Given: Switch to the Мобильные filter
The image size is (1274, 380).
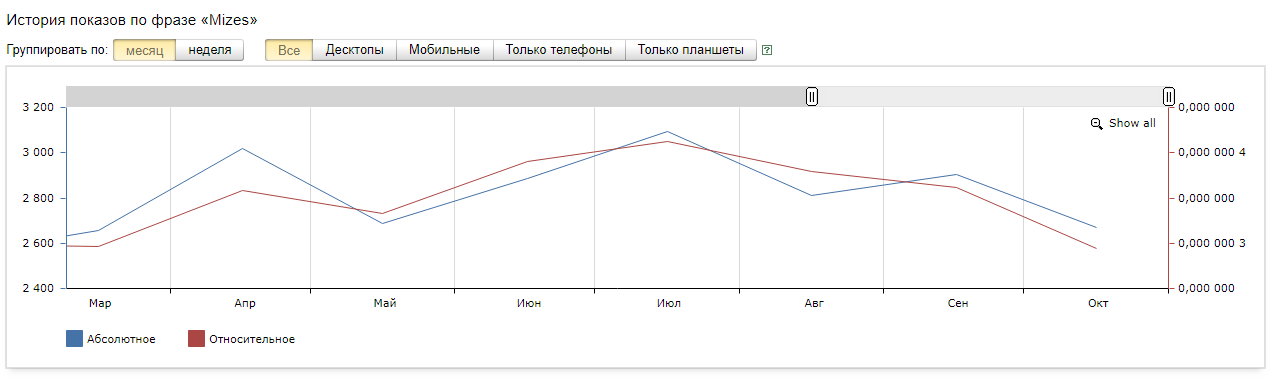Looking at the screenshot, I should [x=445, y=50].
